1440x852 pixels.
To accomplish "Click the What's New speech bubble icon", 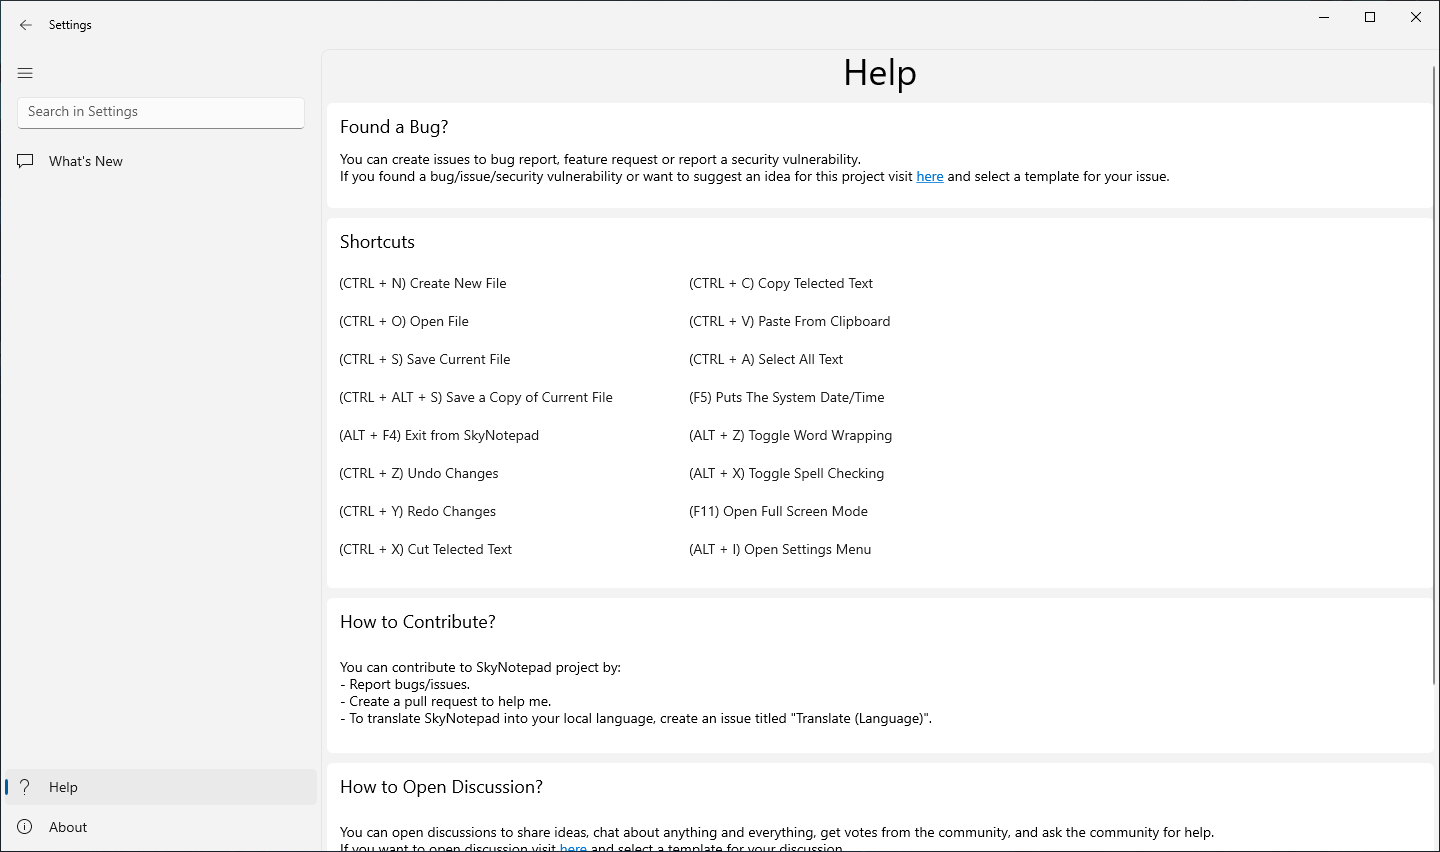I will pyautogui.click(x=26, y=161).
